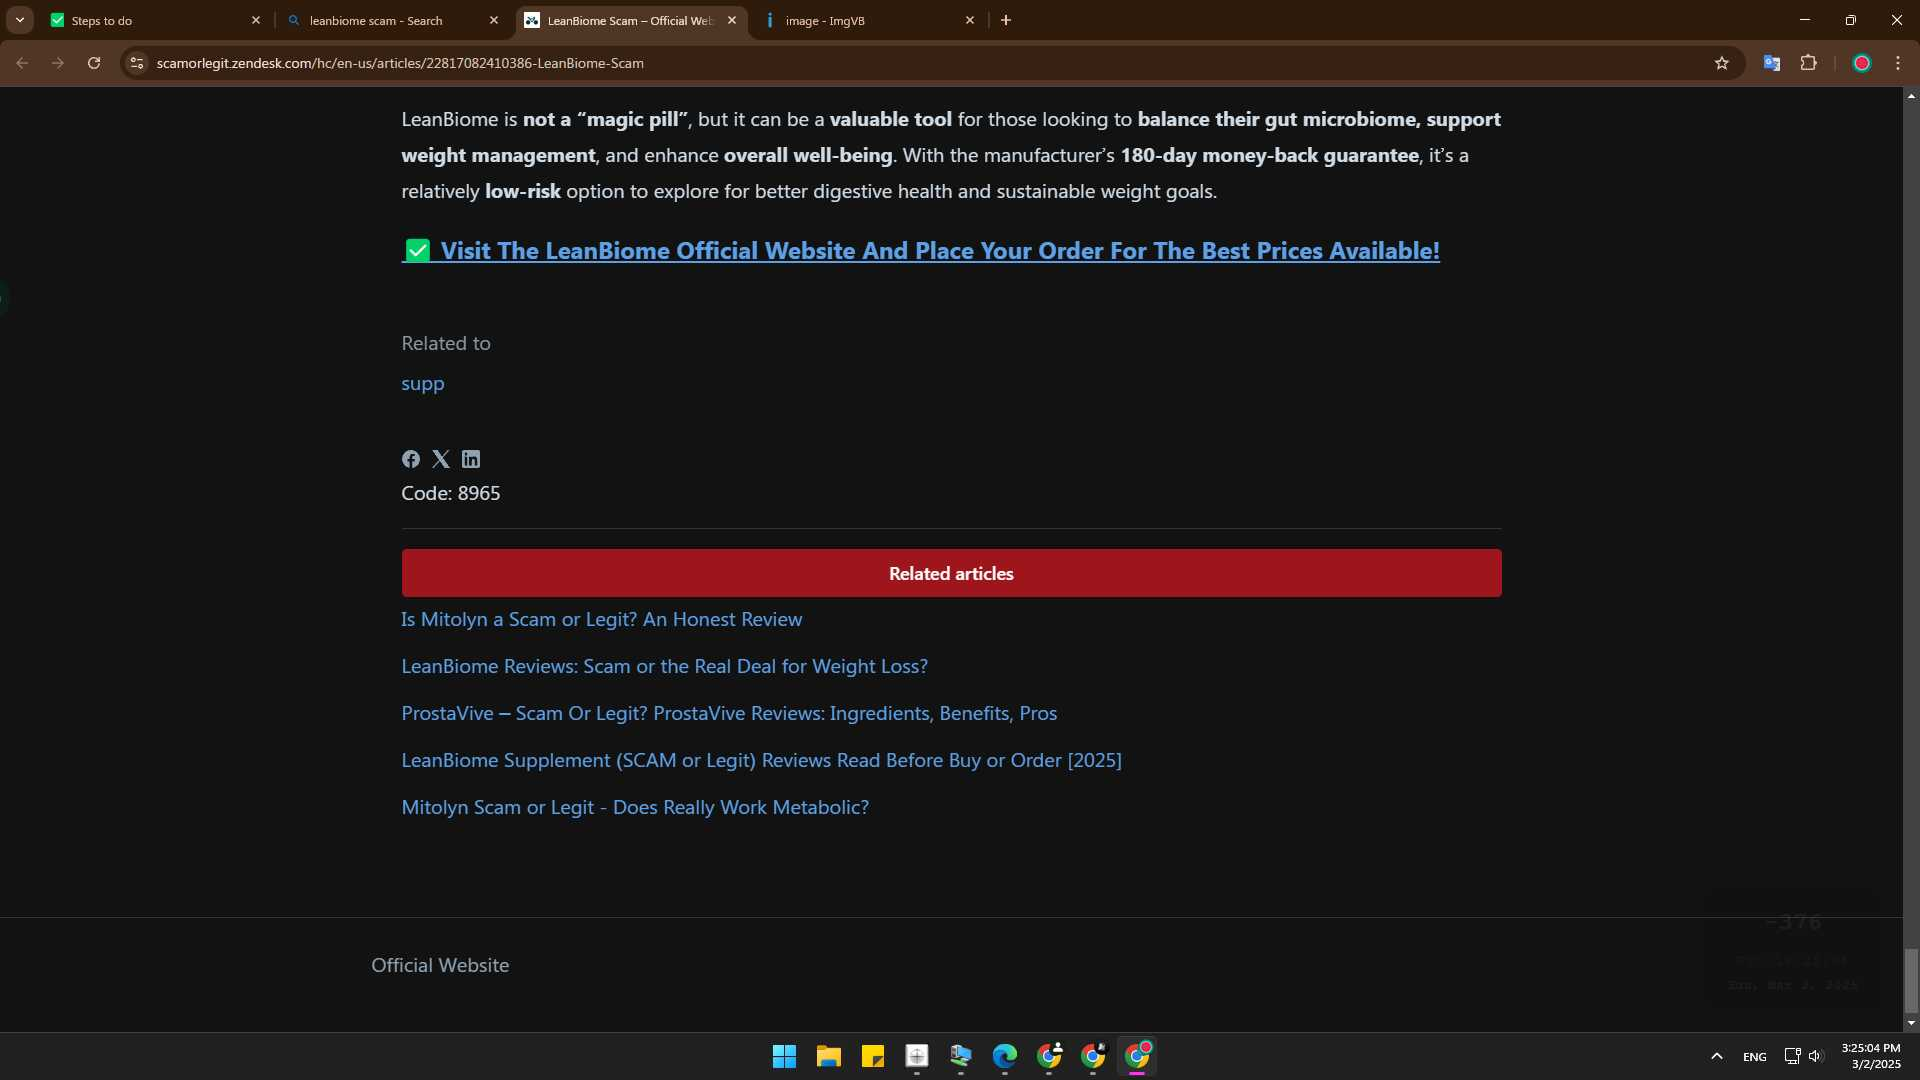
Task: Open a new browser tab
Action: point(1006,20)
